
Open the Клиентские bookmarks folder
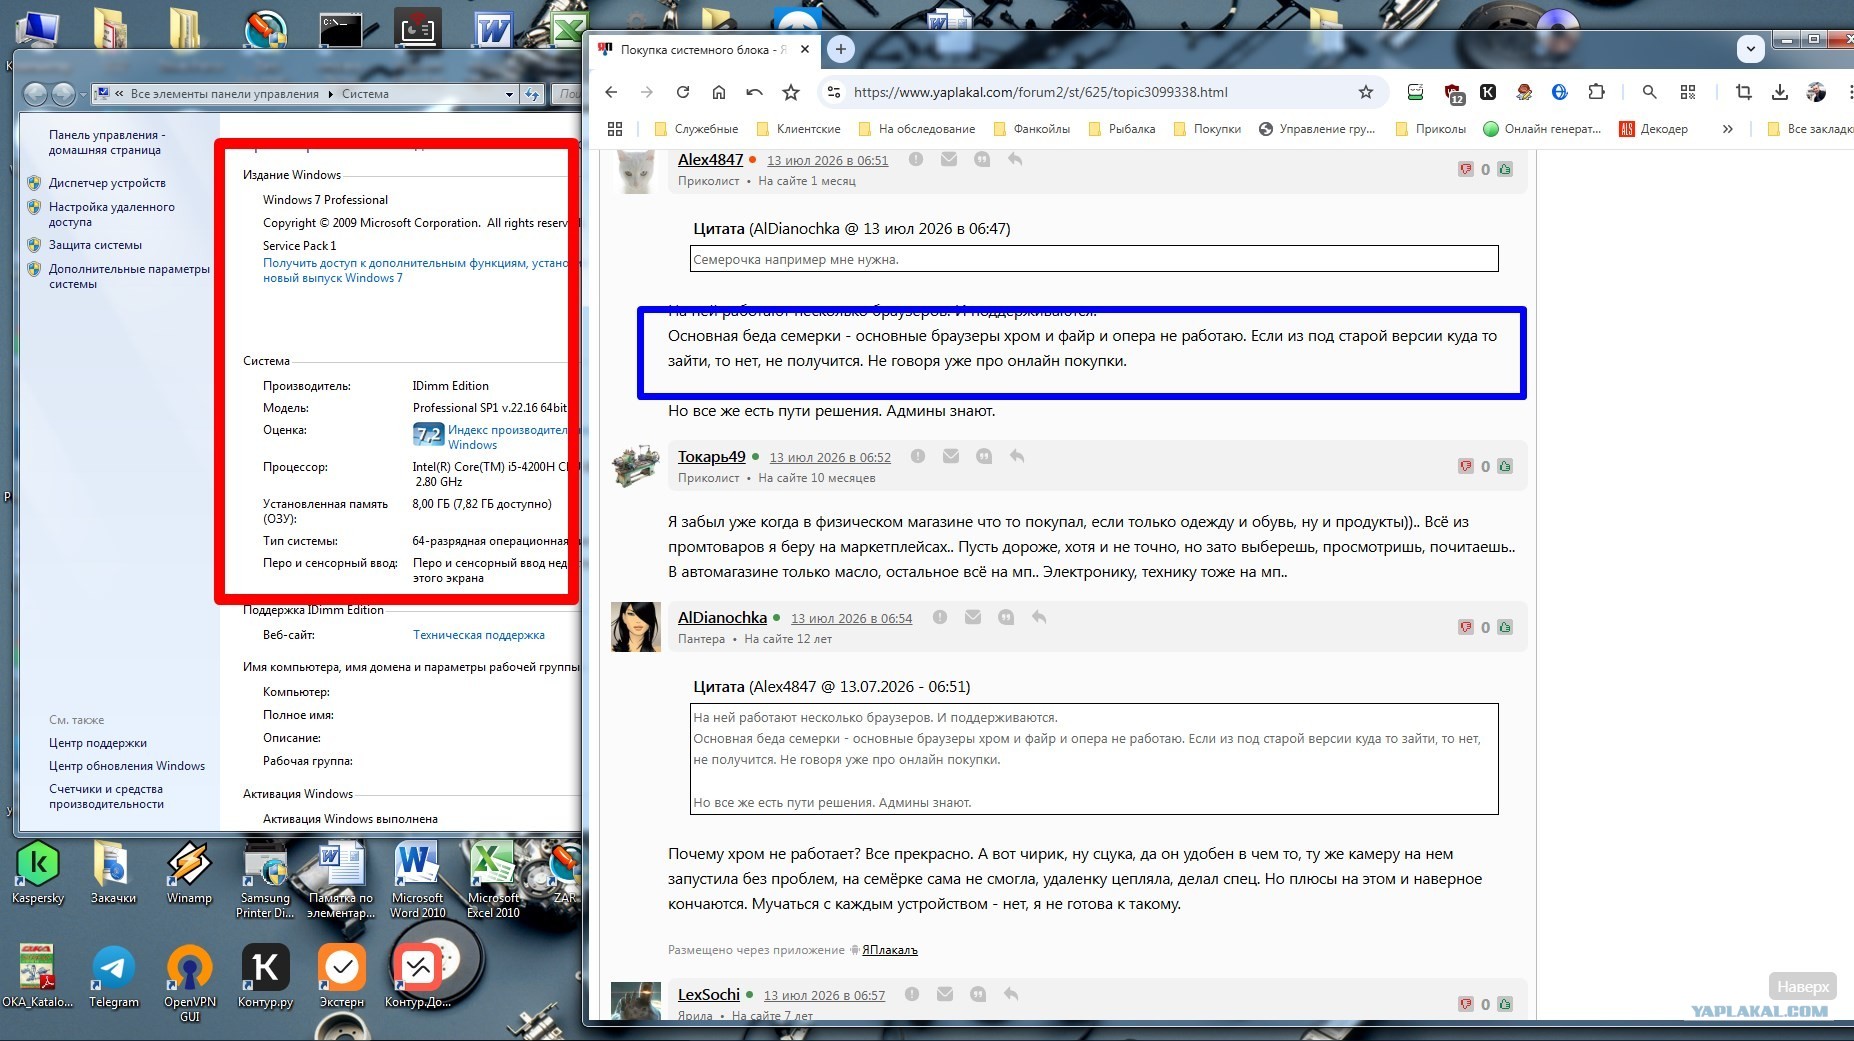(x=798, y=129)
